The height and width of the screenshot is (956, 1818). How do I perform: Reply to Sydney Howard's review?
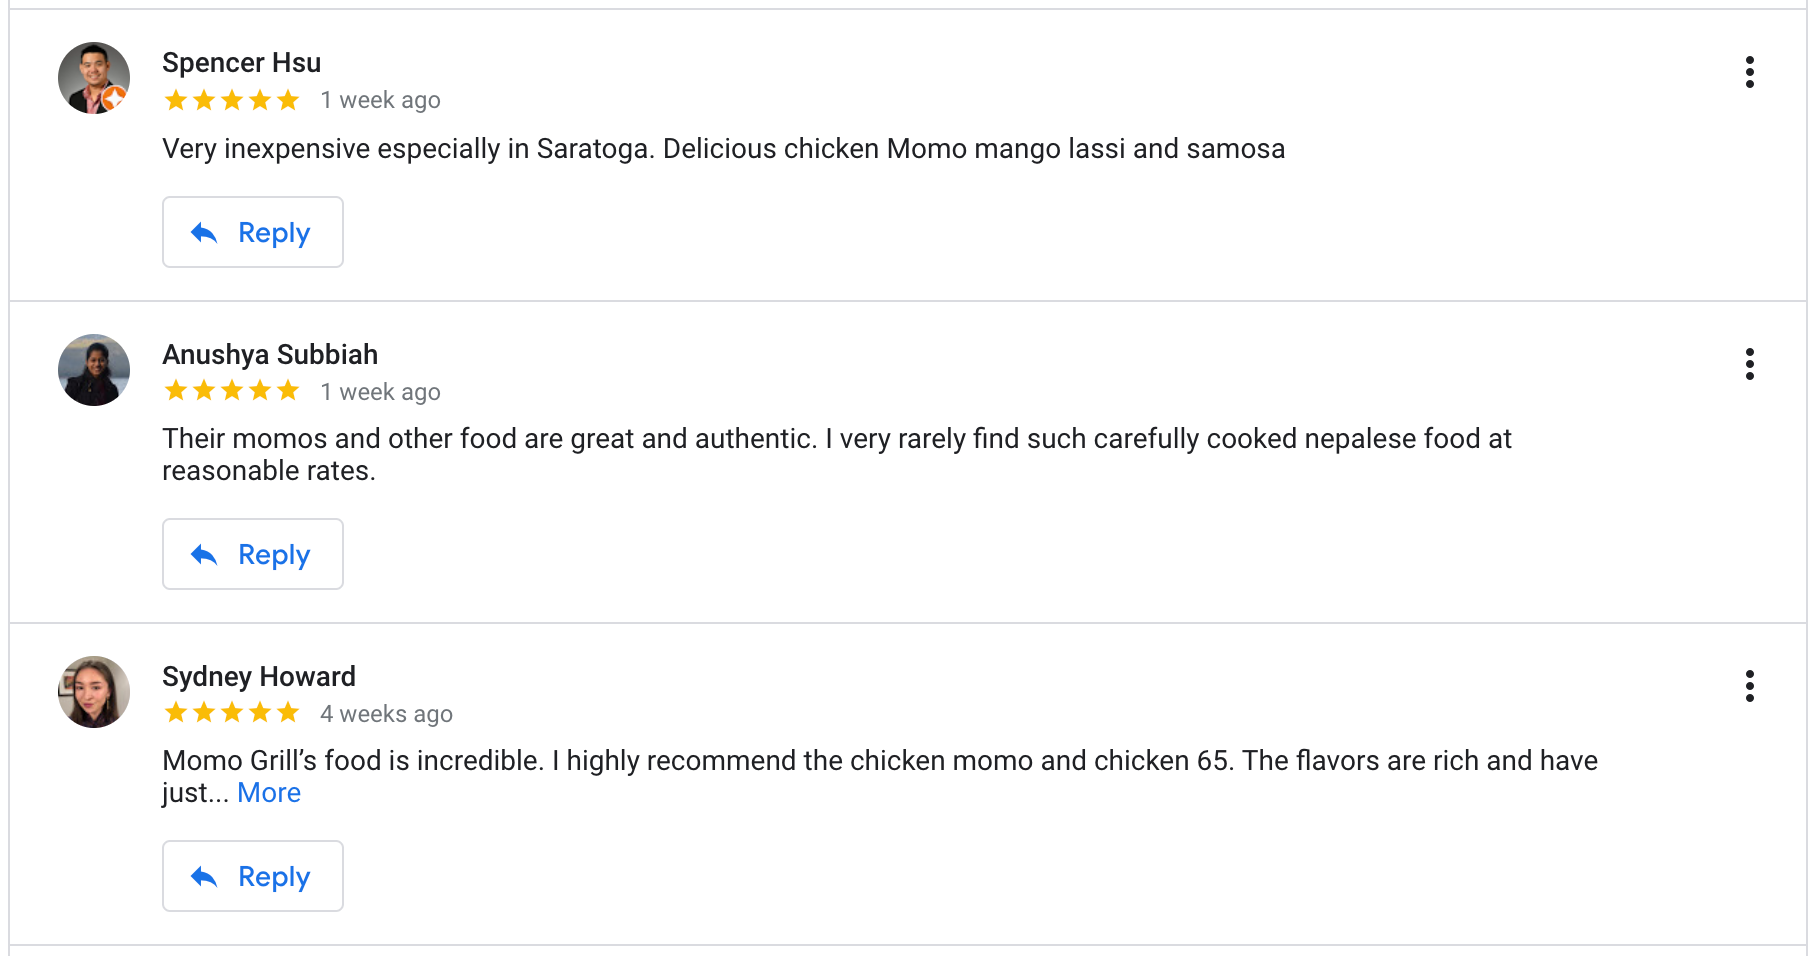[252, 876]
